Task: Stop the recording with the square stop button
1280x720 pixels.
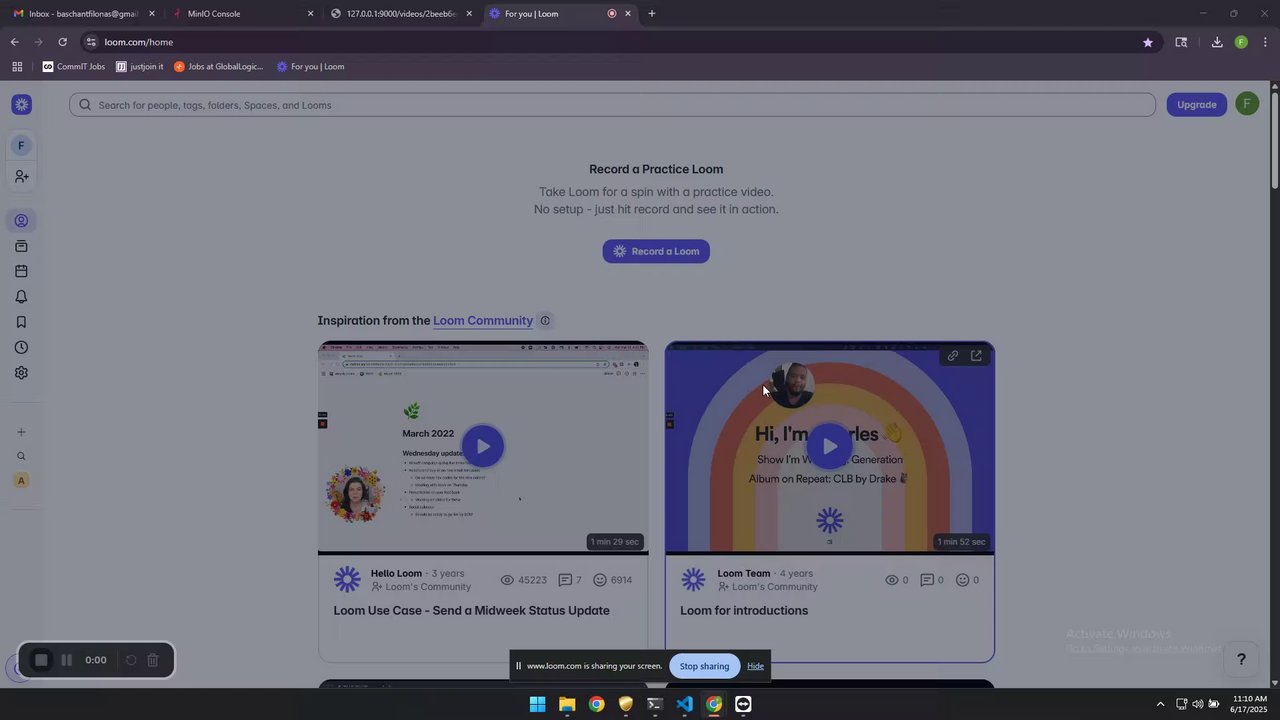Action: (41, 660)
